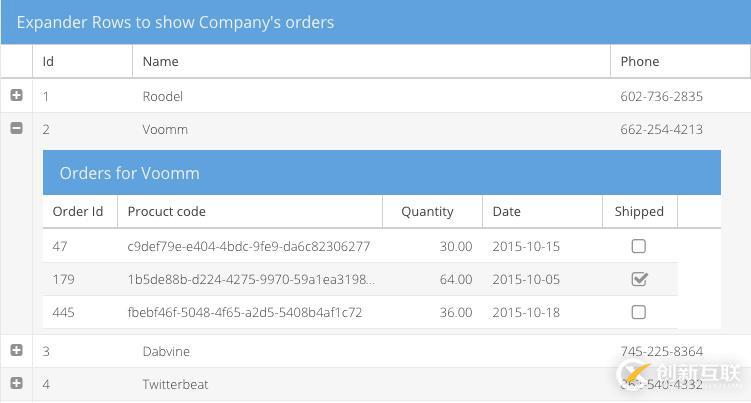Click the Order Id column header
This screenshot has width=751, height=403.
[80, 211]
